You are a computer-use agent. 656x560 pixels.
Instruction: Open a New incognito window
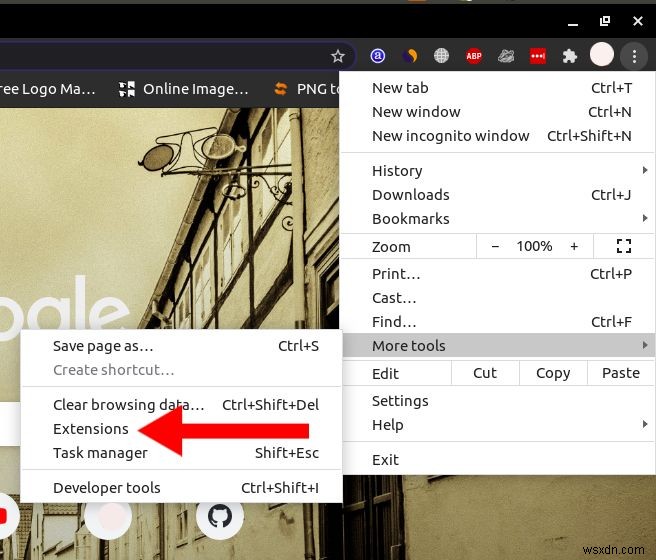click(498, 136)
